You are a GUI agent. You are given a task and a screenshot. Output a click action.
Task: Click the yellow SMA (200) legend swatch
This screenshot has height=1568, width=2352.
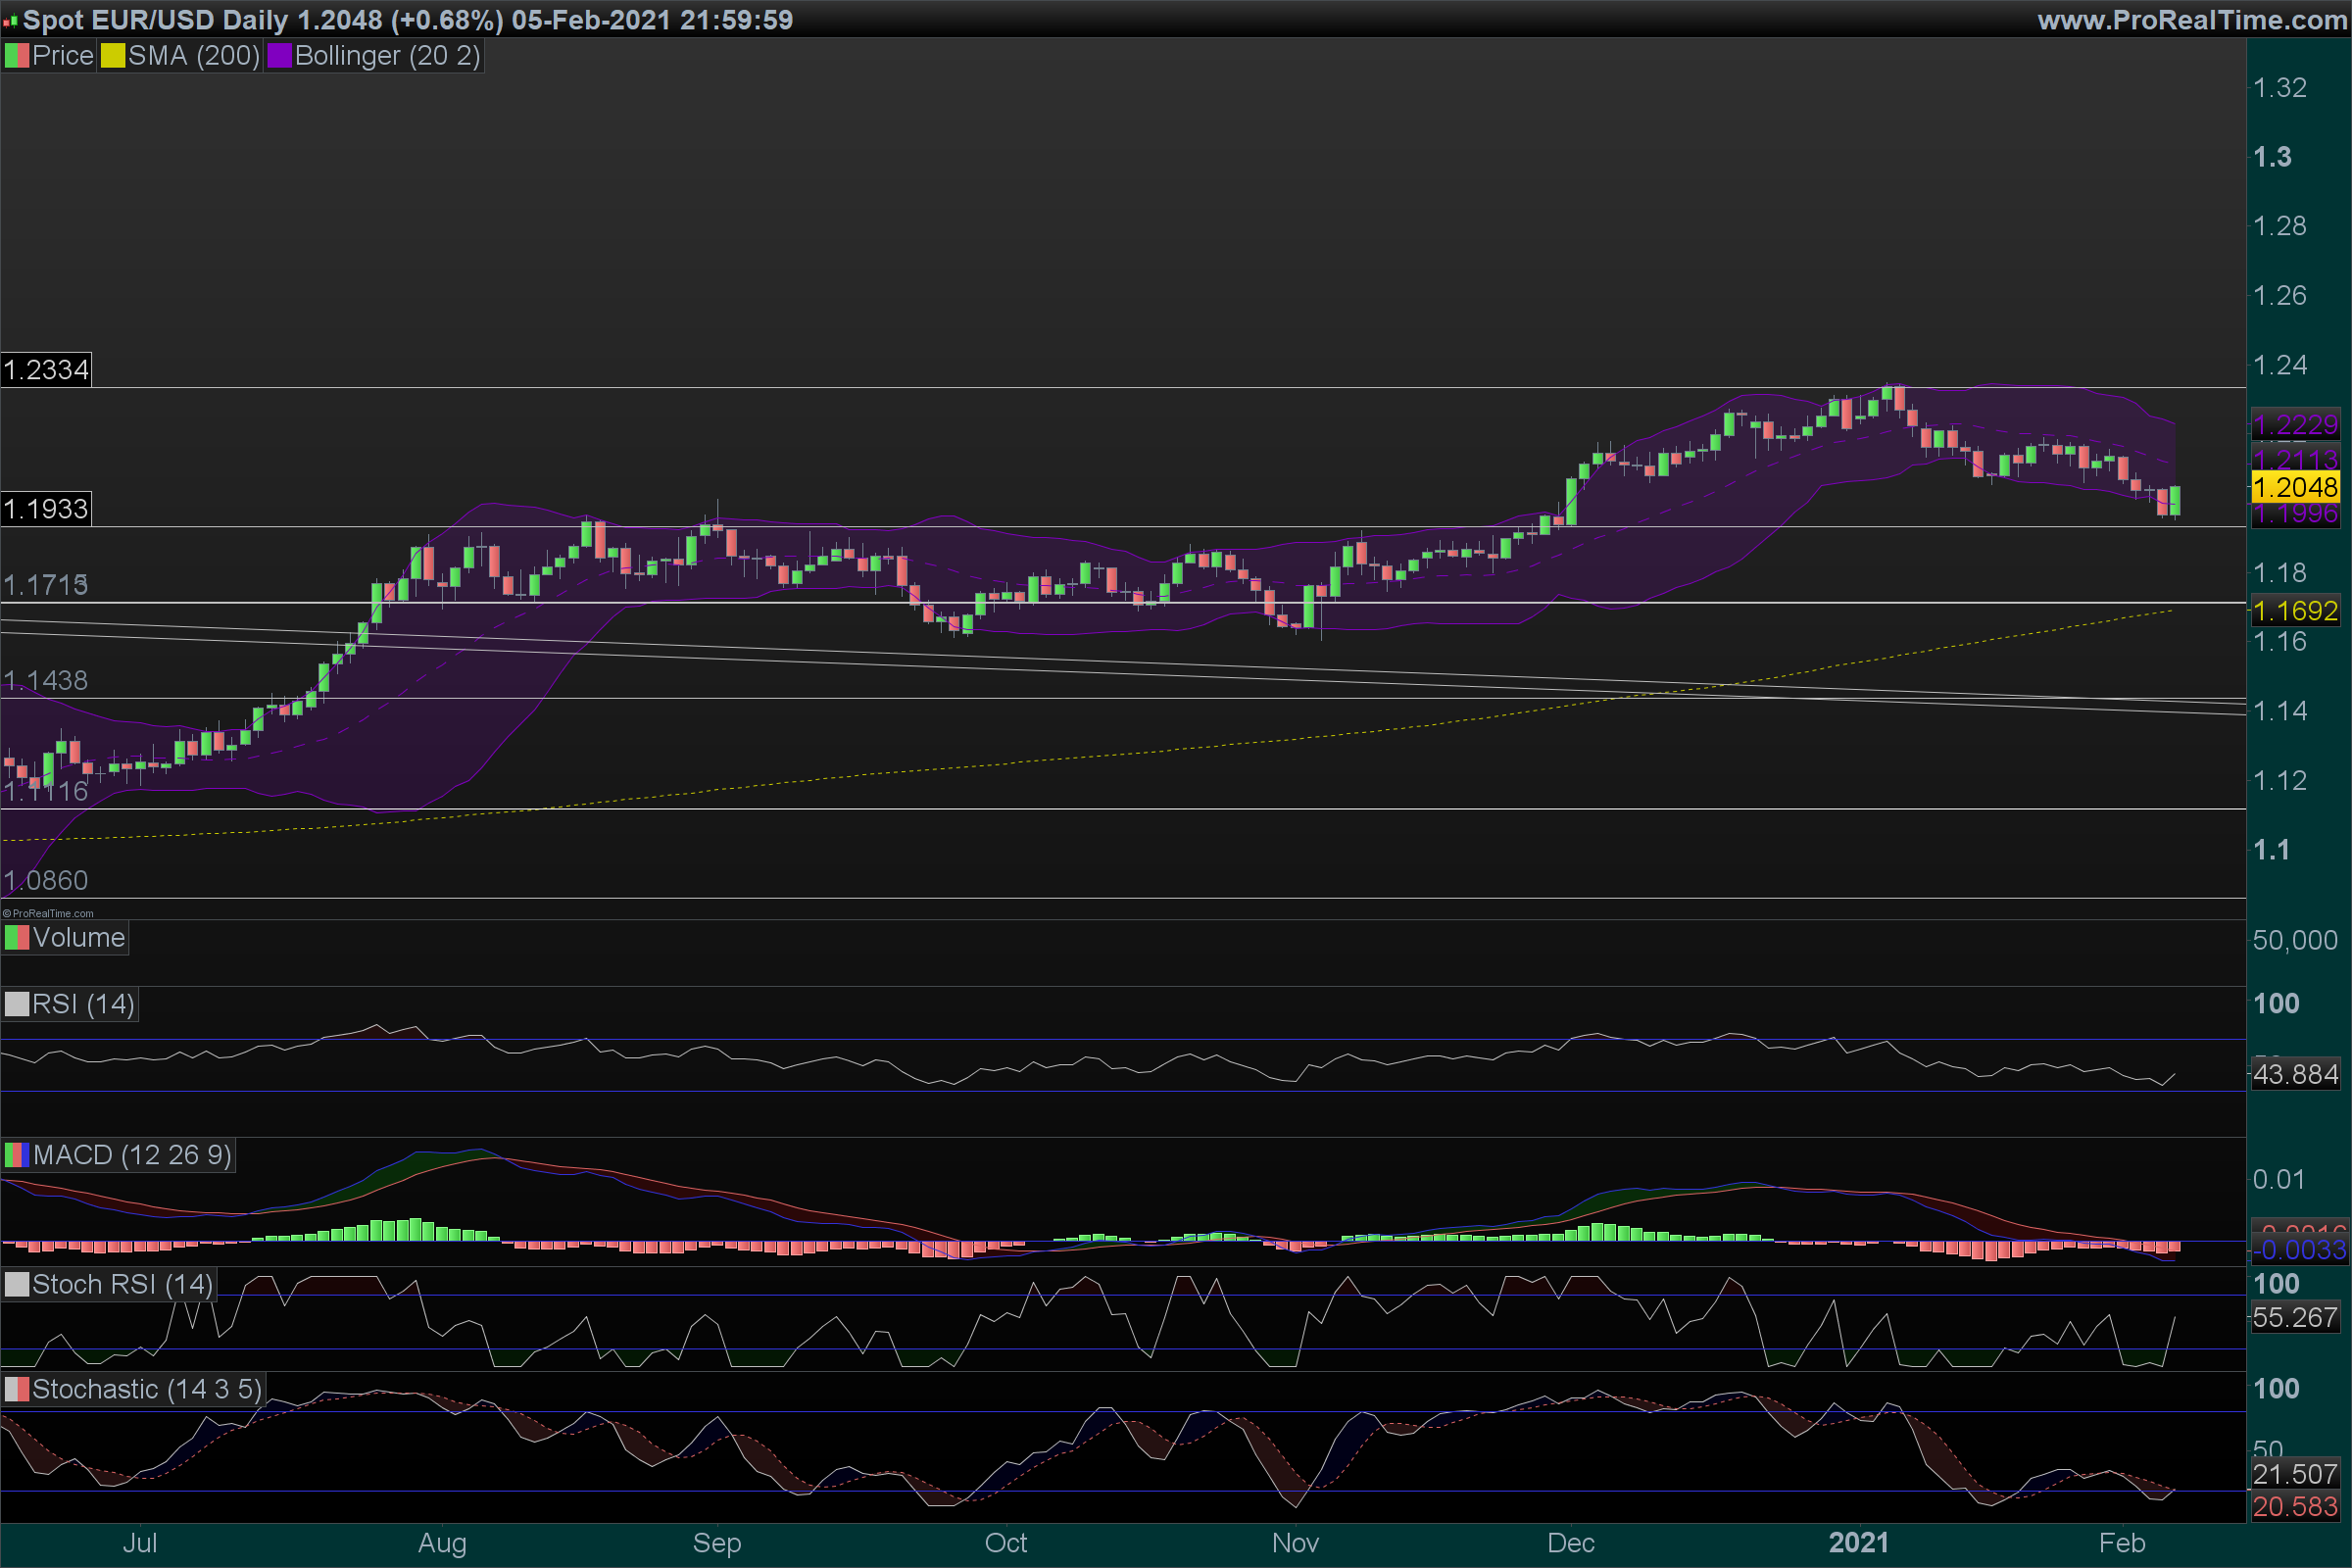[112, 56]
